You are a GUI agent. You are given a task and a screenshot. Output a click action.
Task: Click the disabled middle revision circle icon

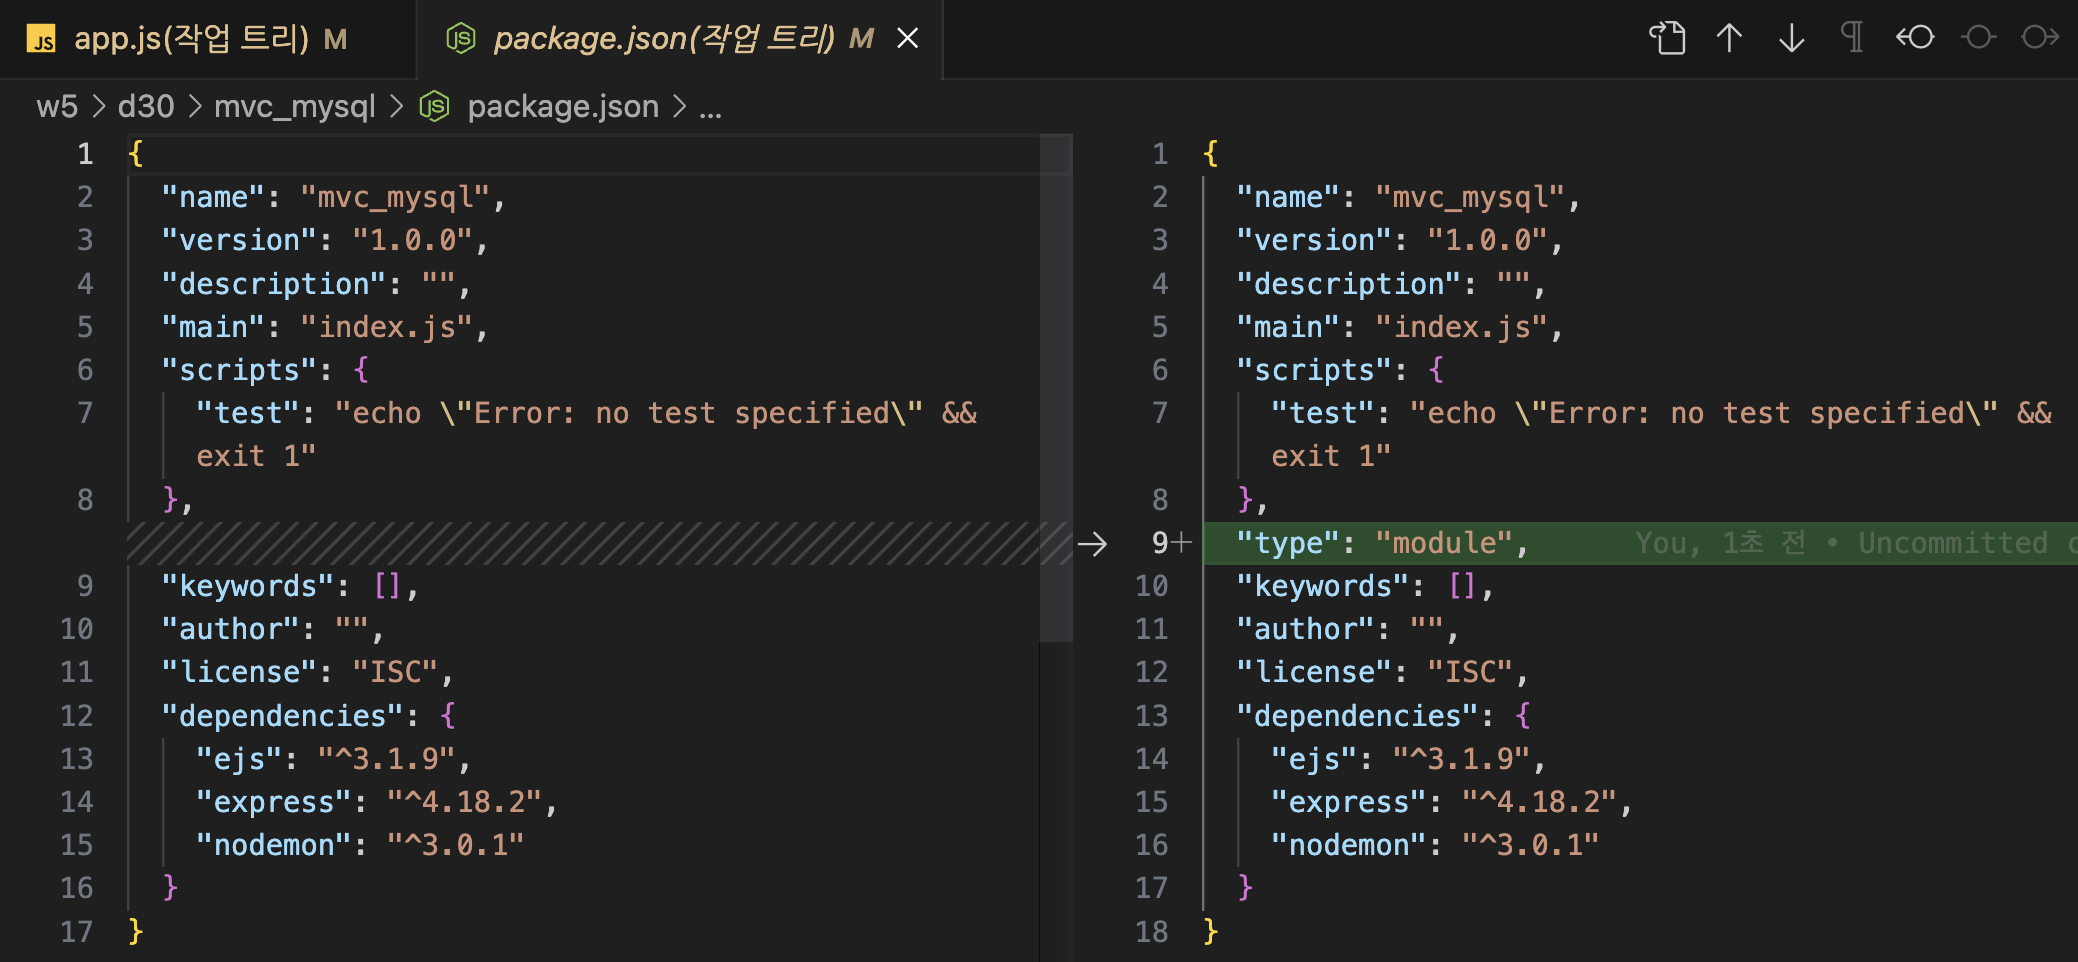point(1978,38)
